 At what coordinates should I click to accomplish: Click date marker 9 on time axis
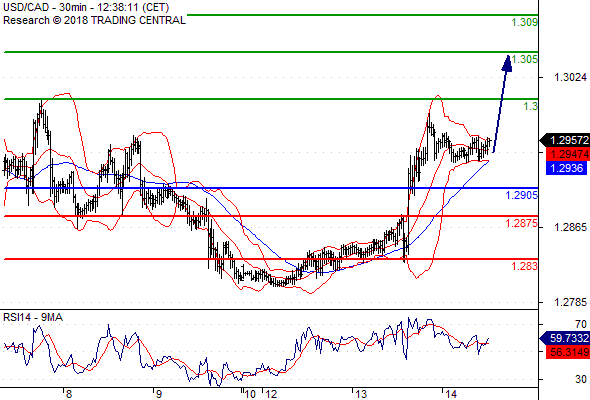(x=159, y=394)
